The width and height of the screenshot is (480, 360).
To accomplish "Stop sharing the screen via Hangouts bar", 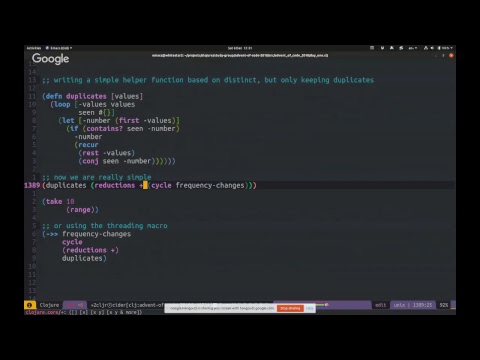I will point(290,308).
